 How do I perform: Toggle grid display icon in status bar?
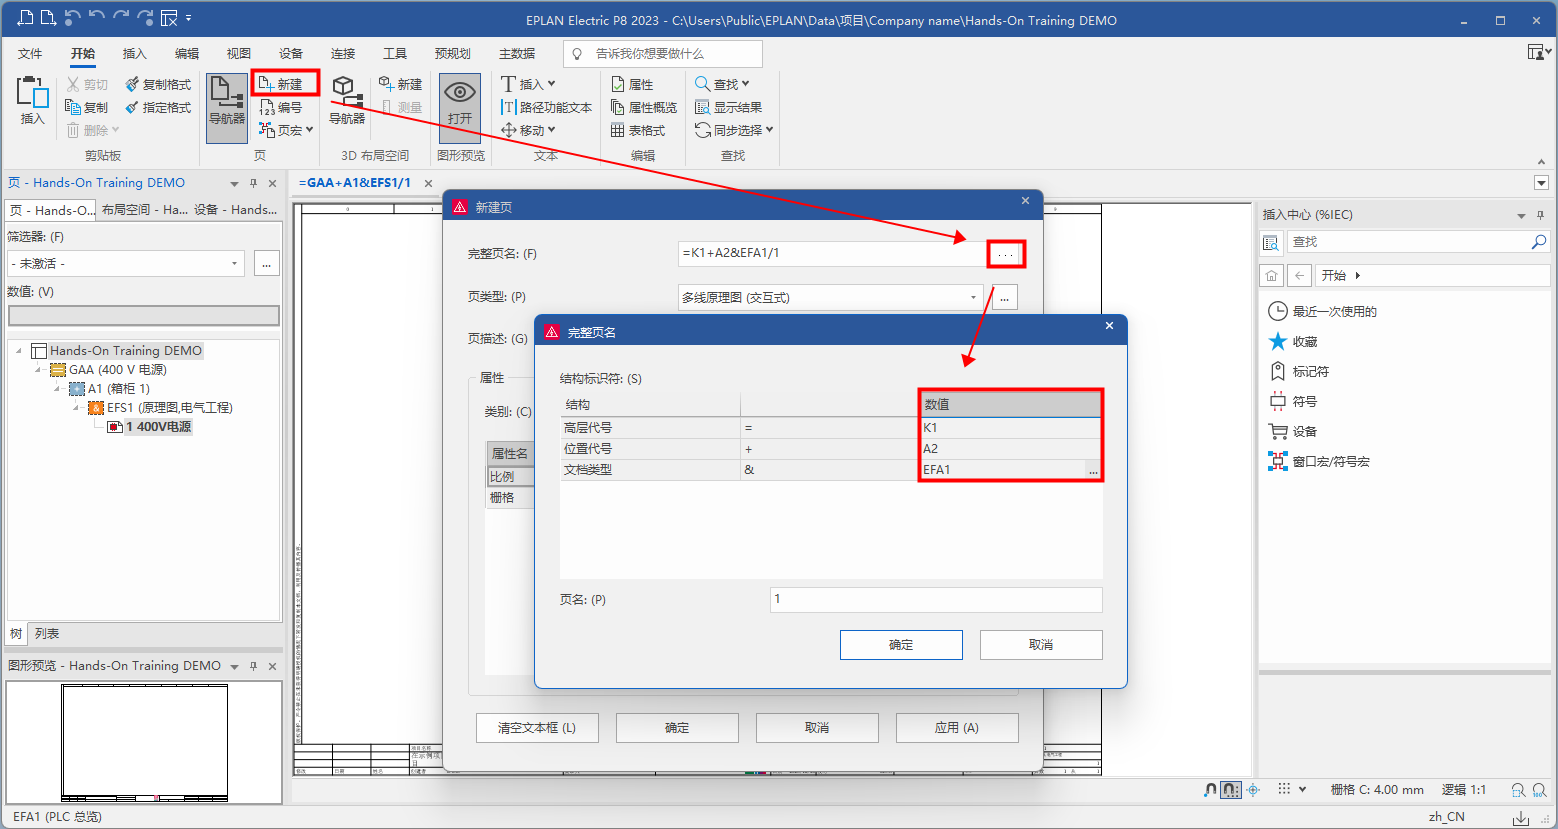(1284, 789)
